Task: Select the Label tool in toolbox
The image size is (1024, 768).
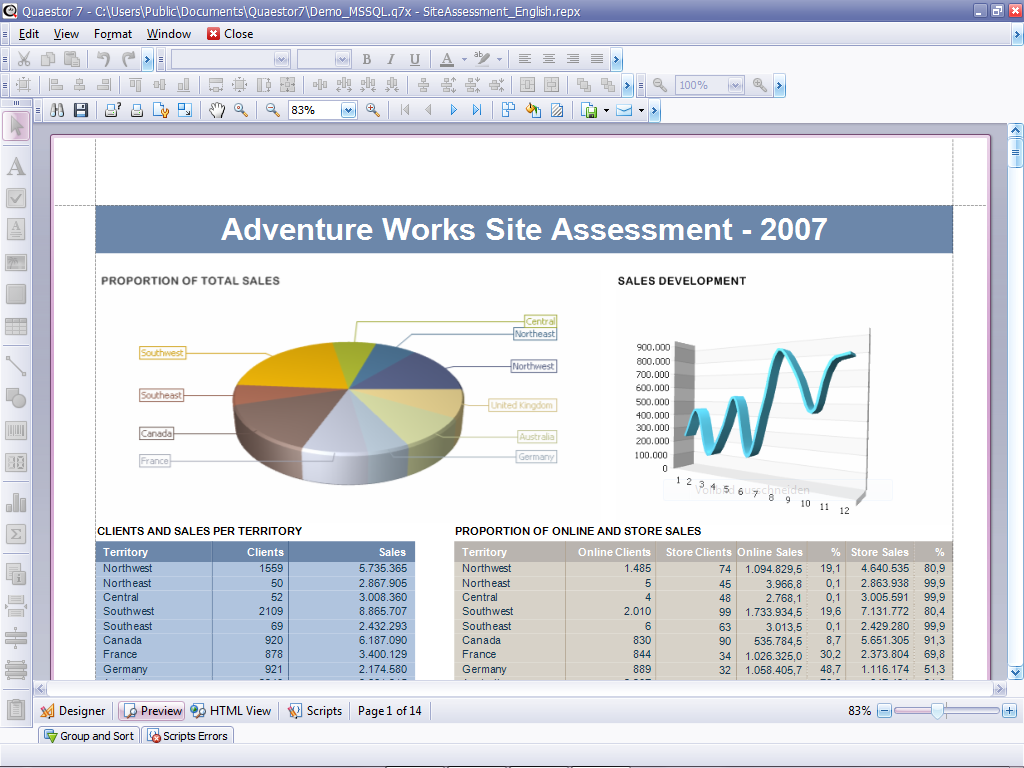Action: coord(16,167)
